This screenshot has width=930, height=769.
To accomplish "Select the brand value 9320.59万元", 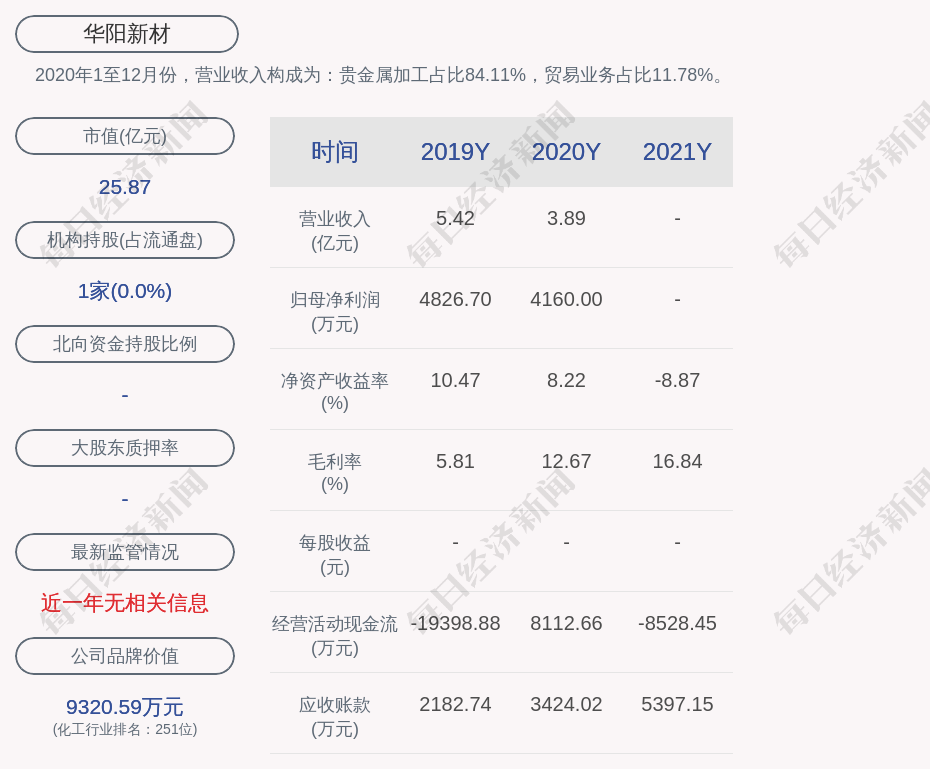I will tap(125, 707).
